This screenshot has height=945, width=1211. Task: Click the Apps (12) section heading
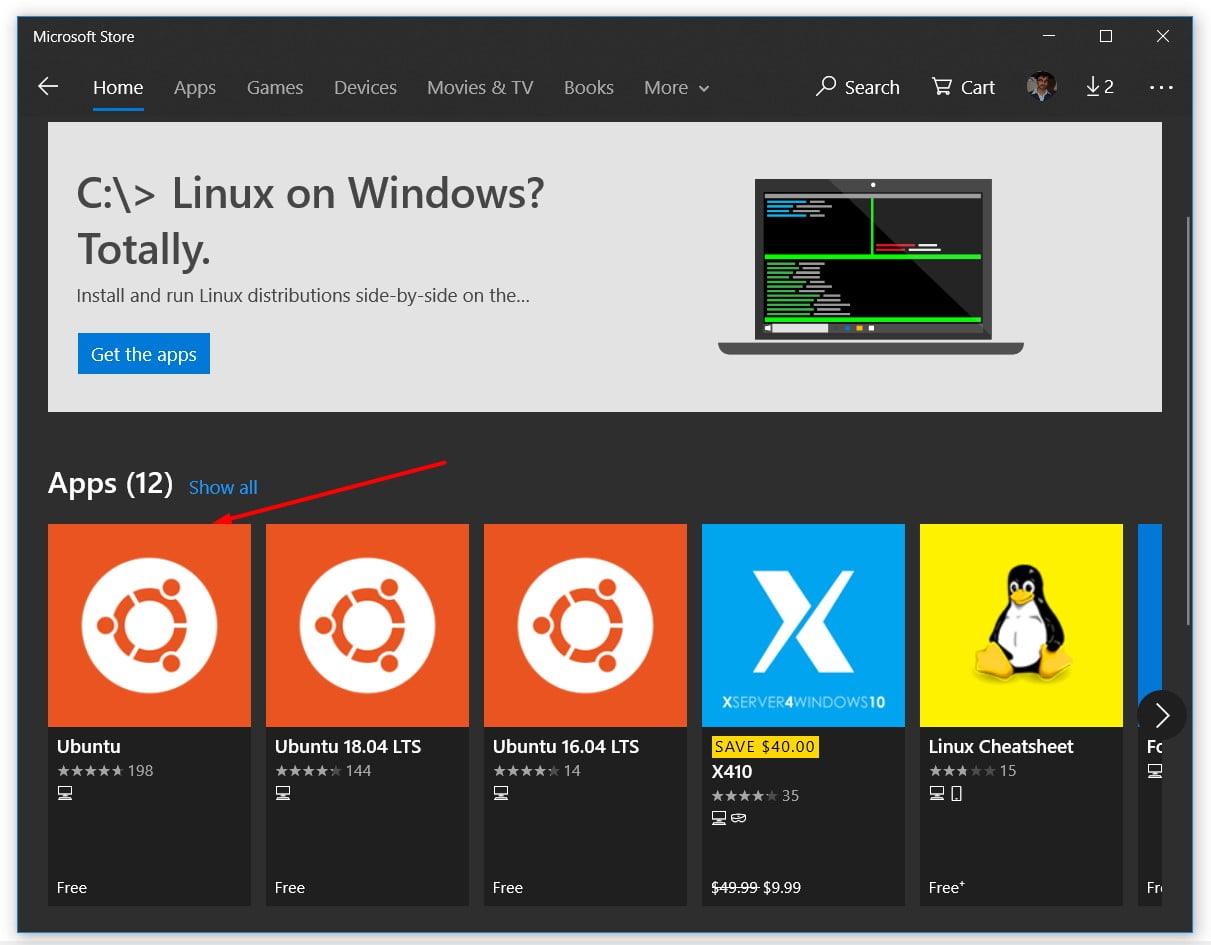(110, 484)
